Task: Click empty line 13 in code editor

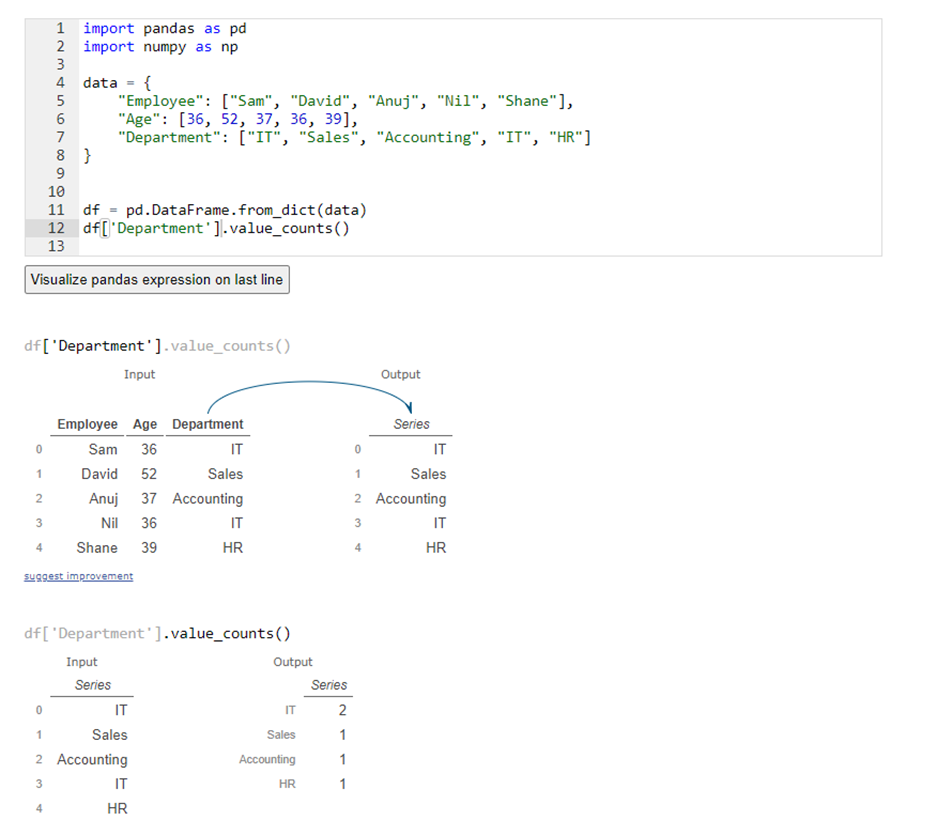Action: pos(300,246)
